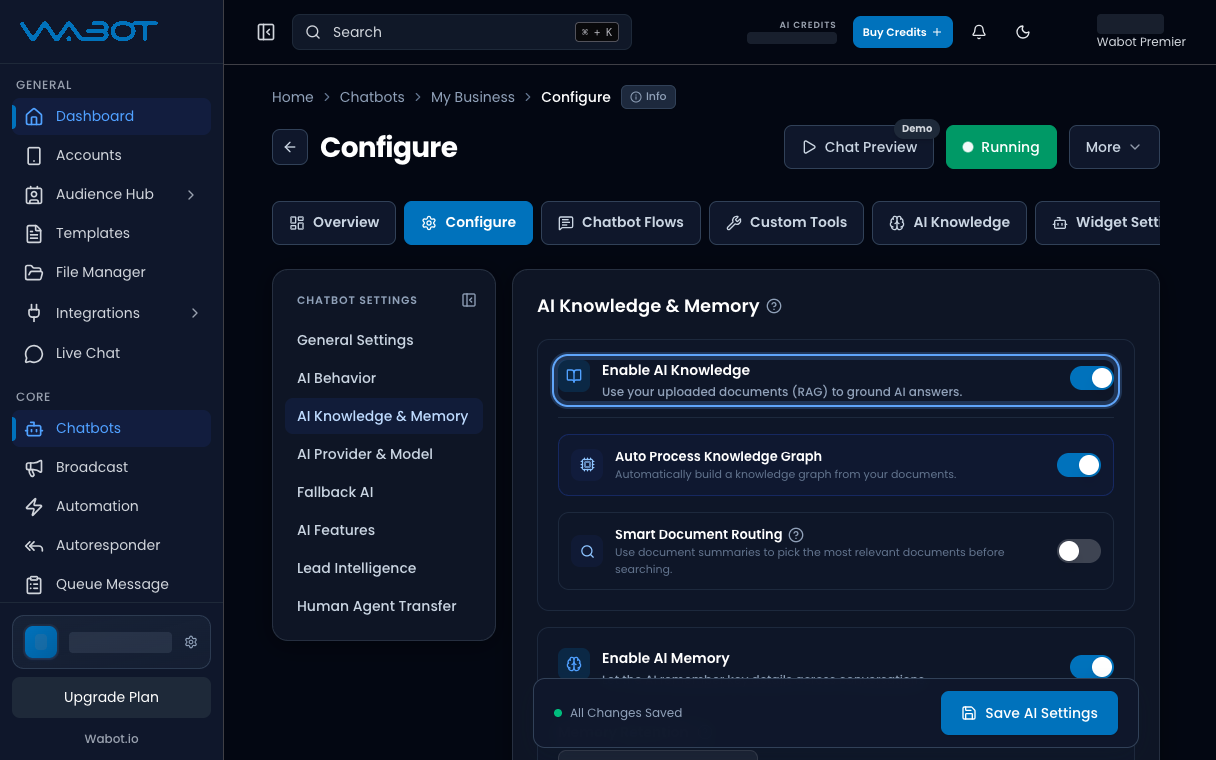
Task: Toggle Enable AI Knowledge switch
Action: 1092,378
